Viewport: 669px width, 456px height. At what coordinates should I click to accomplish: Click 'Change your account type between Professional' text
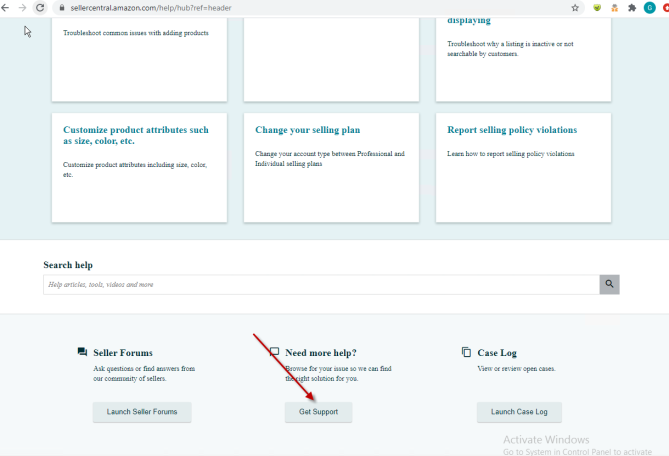tap(330, 158)
